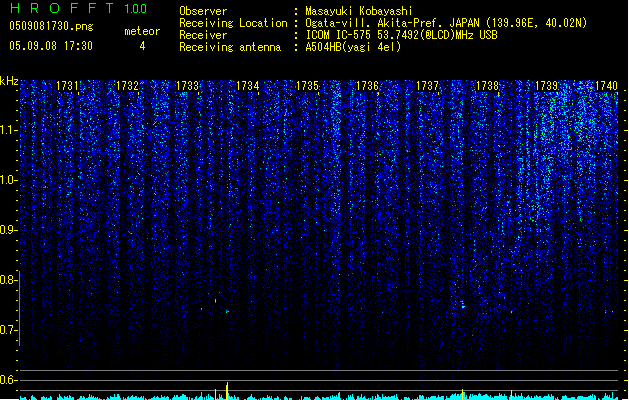Click the Receiver label
The width and height of the screenshot is (629, 400).
pyautogui.click(x=203, y=35)
